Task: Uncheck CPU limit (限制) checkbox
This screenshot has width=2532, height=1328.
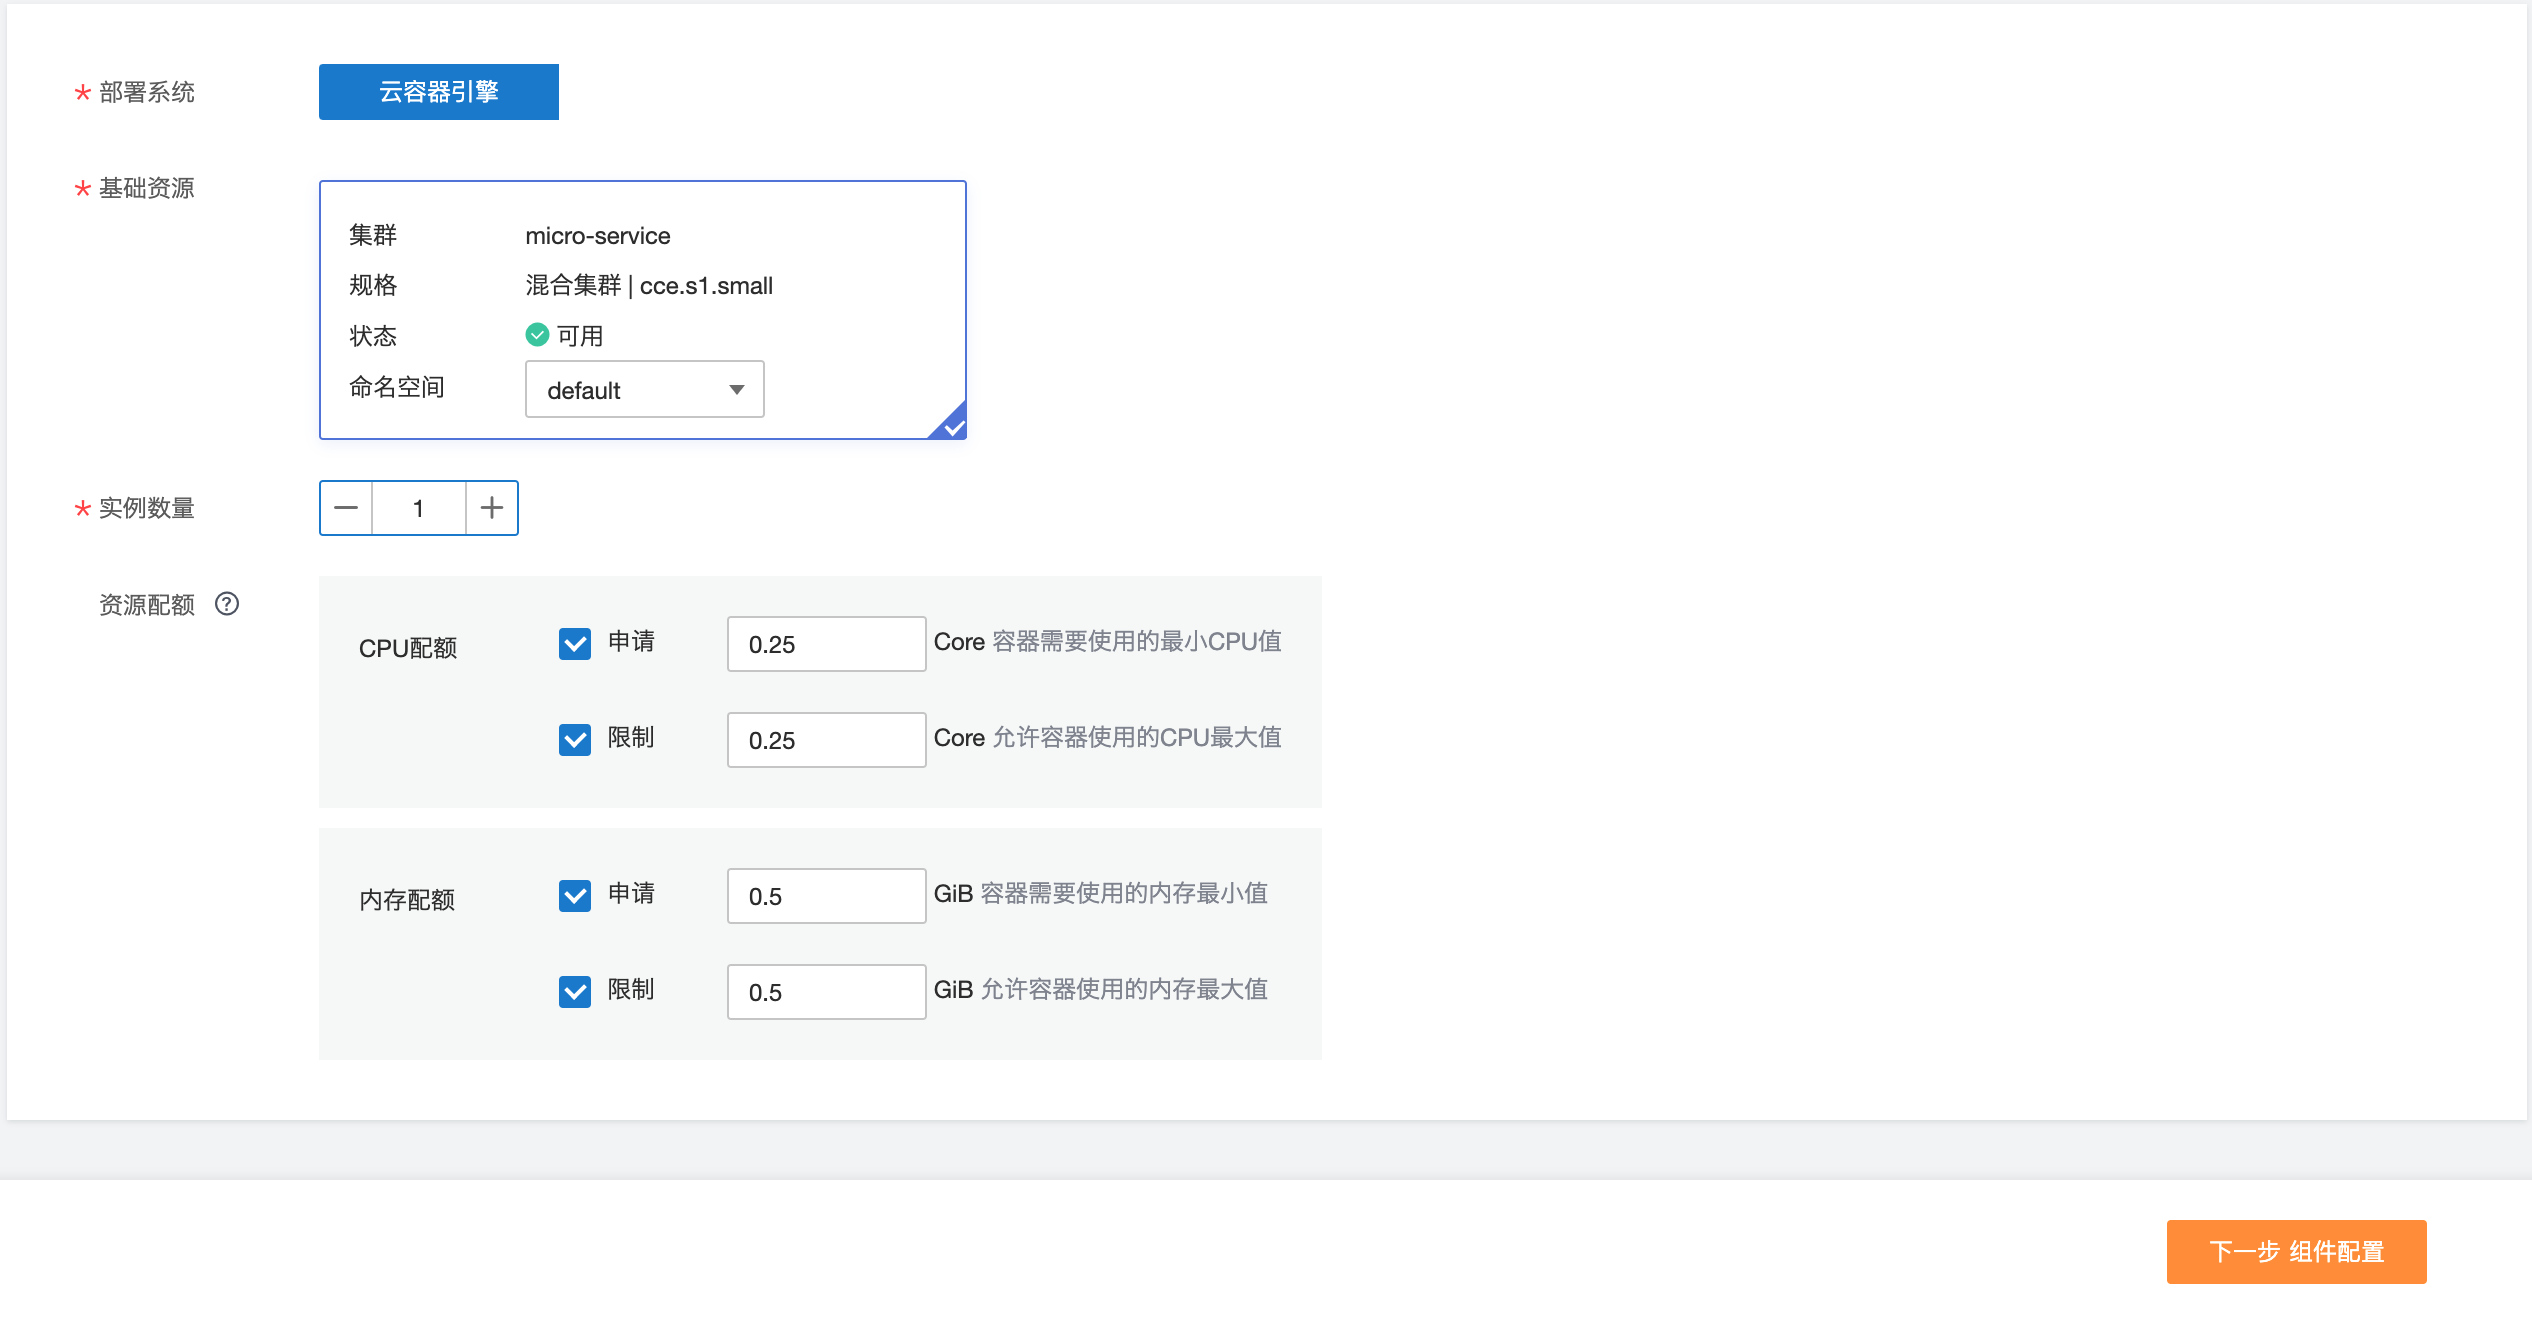Action: pos(575,739)
